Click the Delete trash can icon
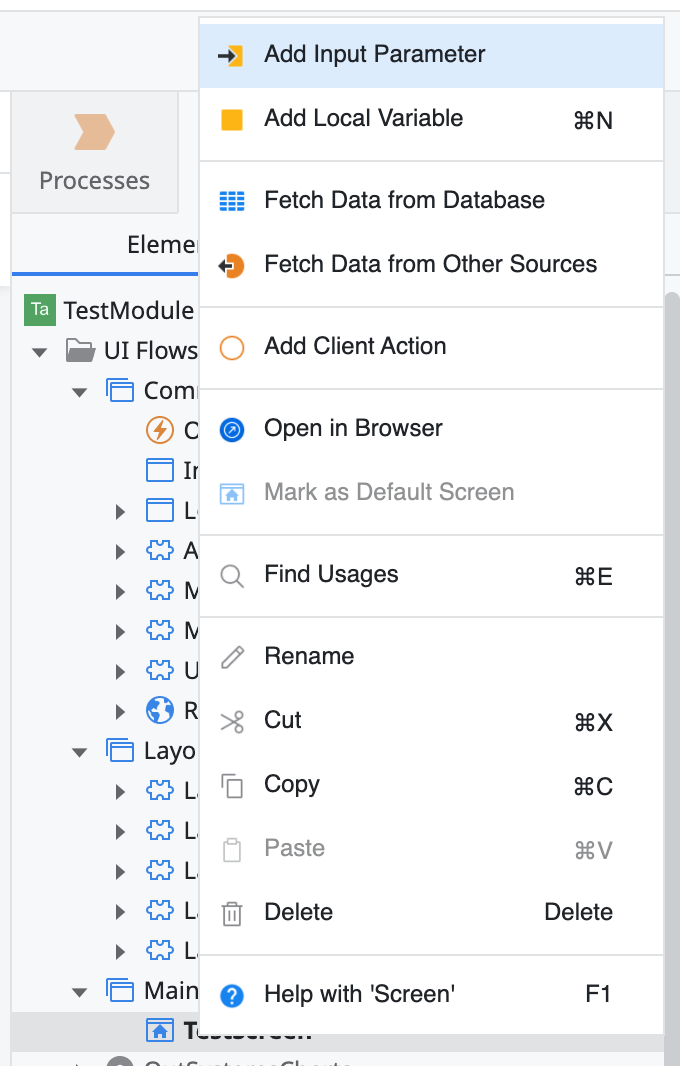The width and height of the screenshot is (684, 1066). [231, 913]
